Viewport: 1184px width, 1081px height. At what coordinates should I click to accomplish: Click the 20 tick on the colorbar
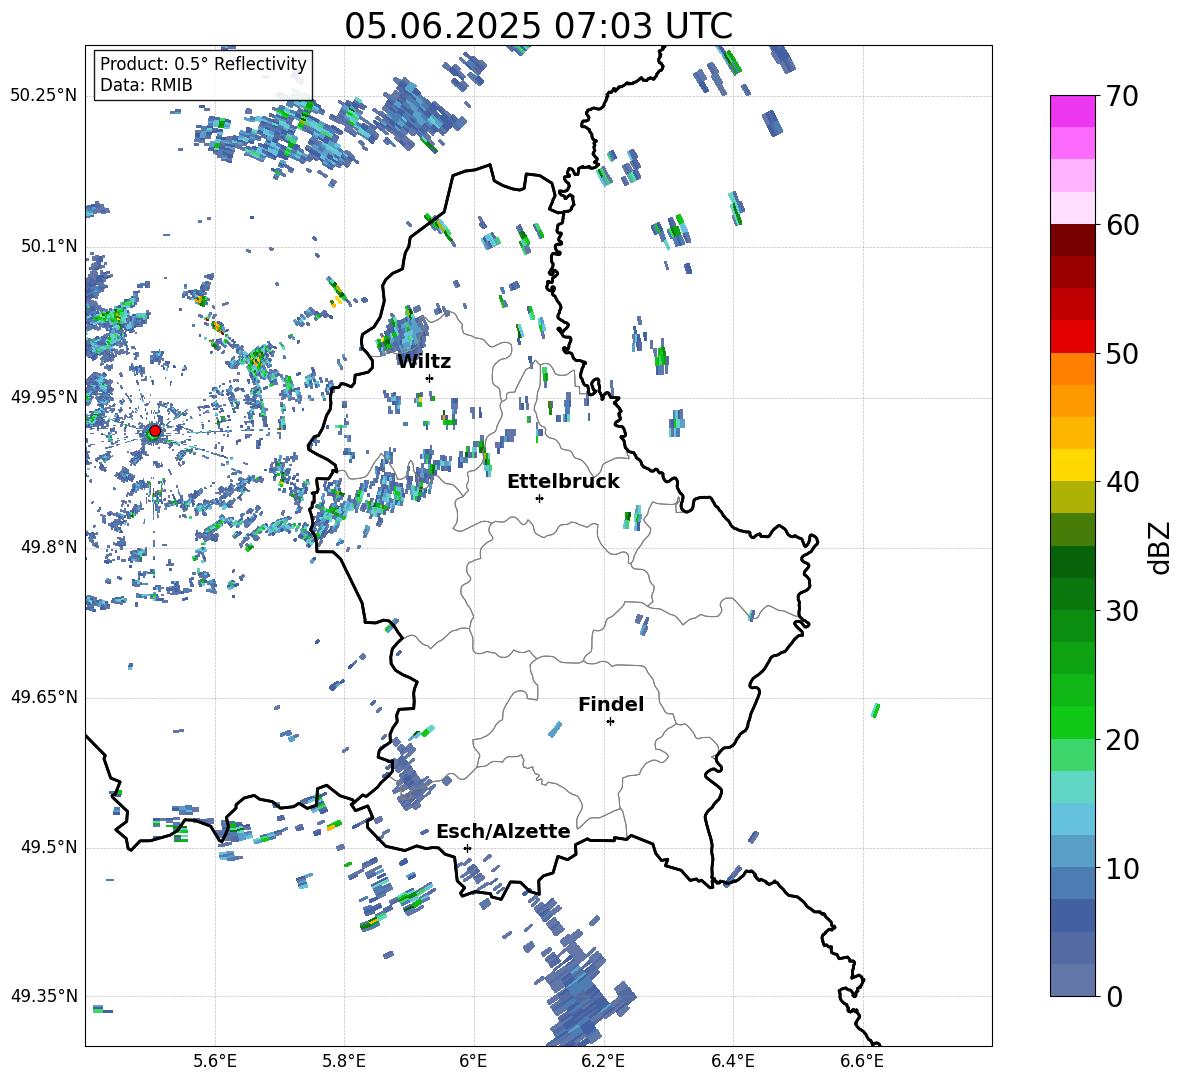coord(1122,740)
